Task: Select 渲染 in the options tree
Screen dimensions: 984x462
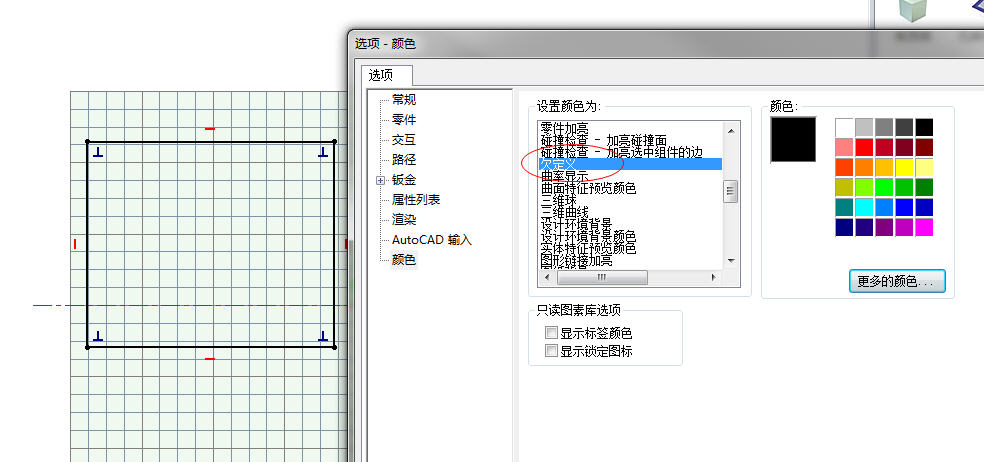Action: 404,220
